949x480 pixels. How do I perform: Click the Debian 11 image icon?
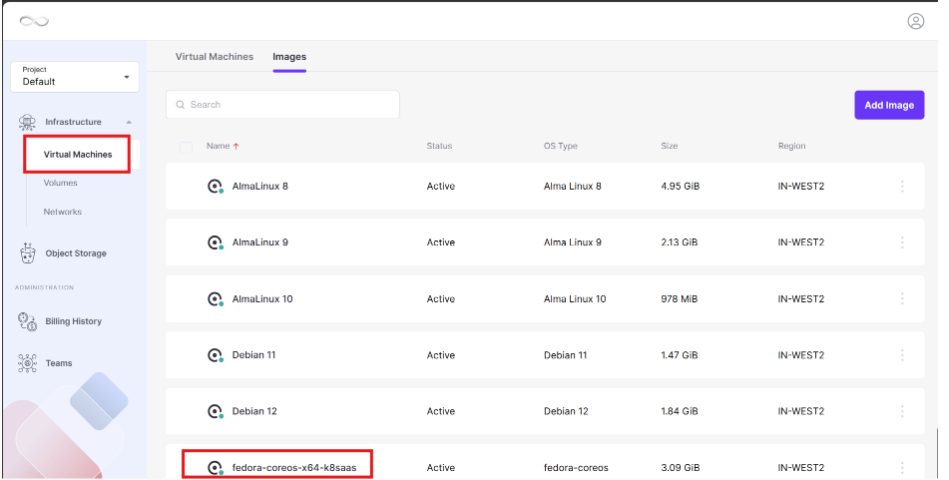(x=215, y=355)
